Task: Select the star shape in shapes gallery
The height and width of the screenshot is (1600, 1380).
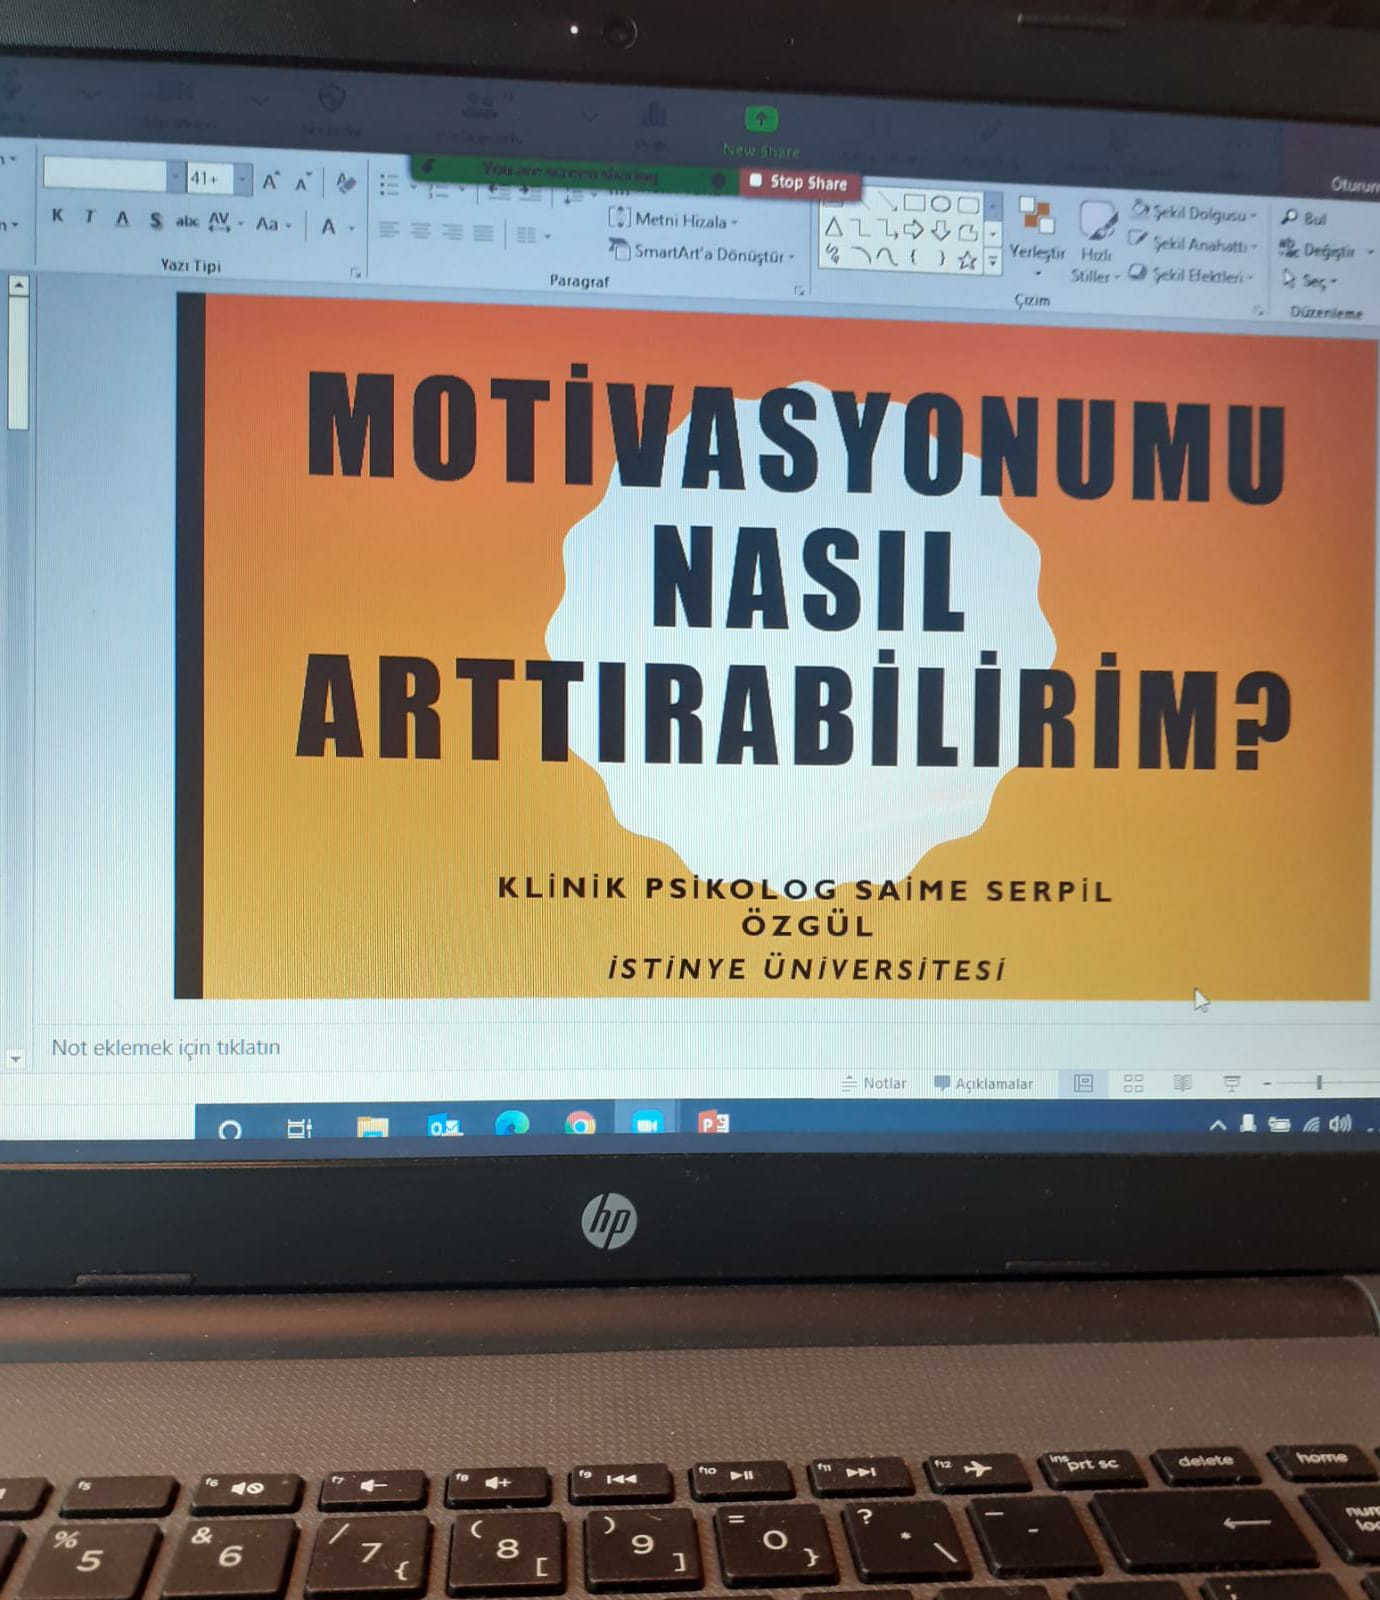Action: click(966, 261)
